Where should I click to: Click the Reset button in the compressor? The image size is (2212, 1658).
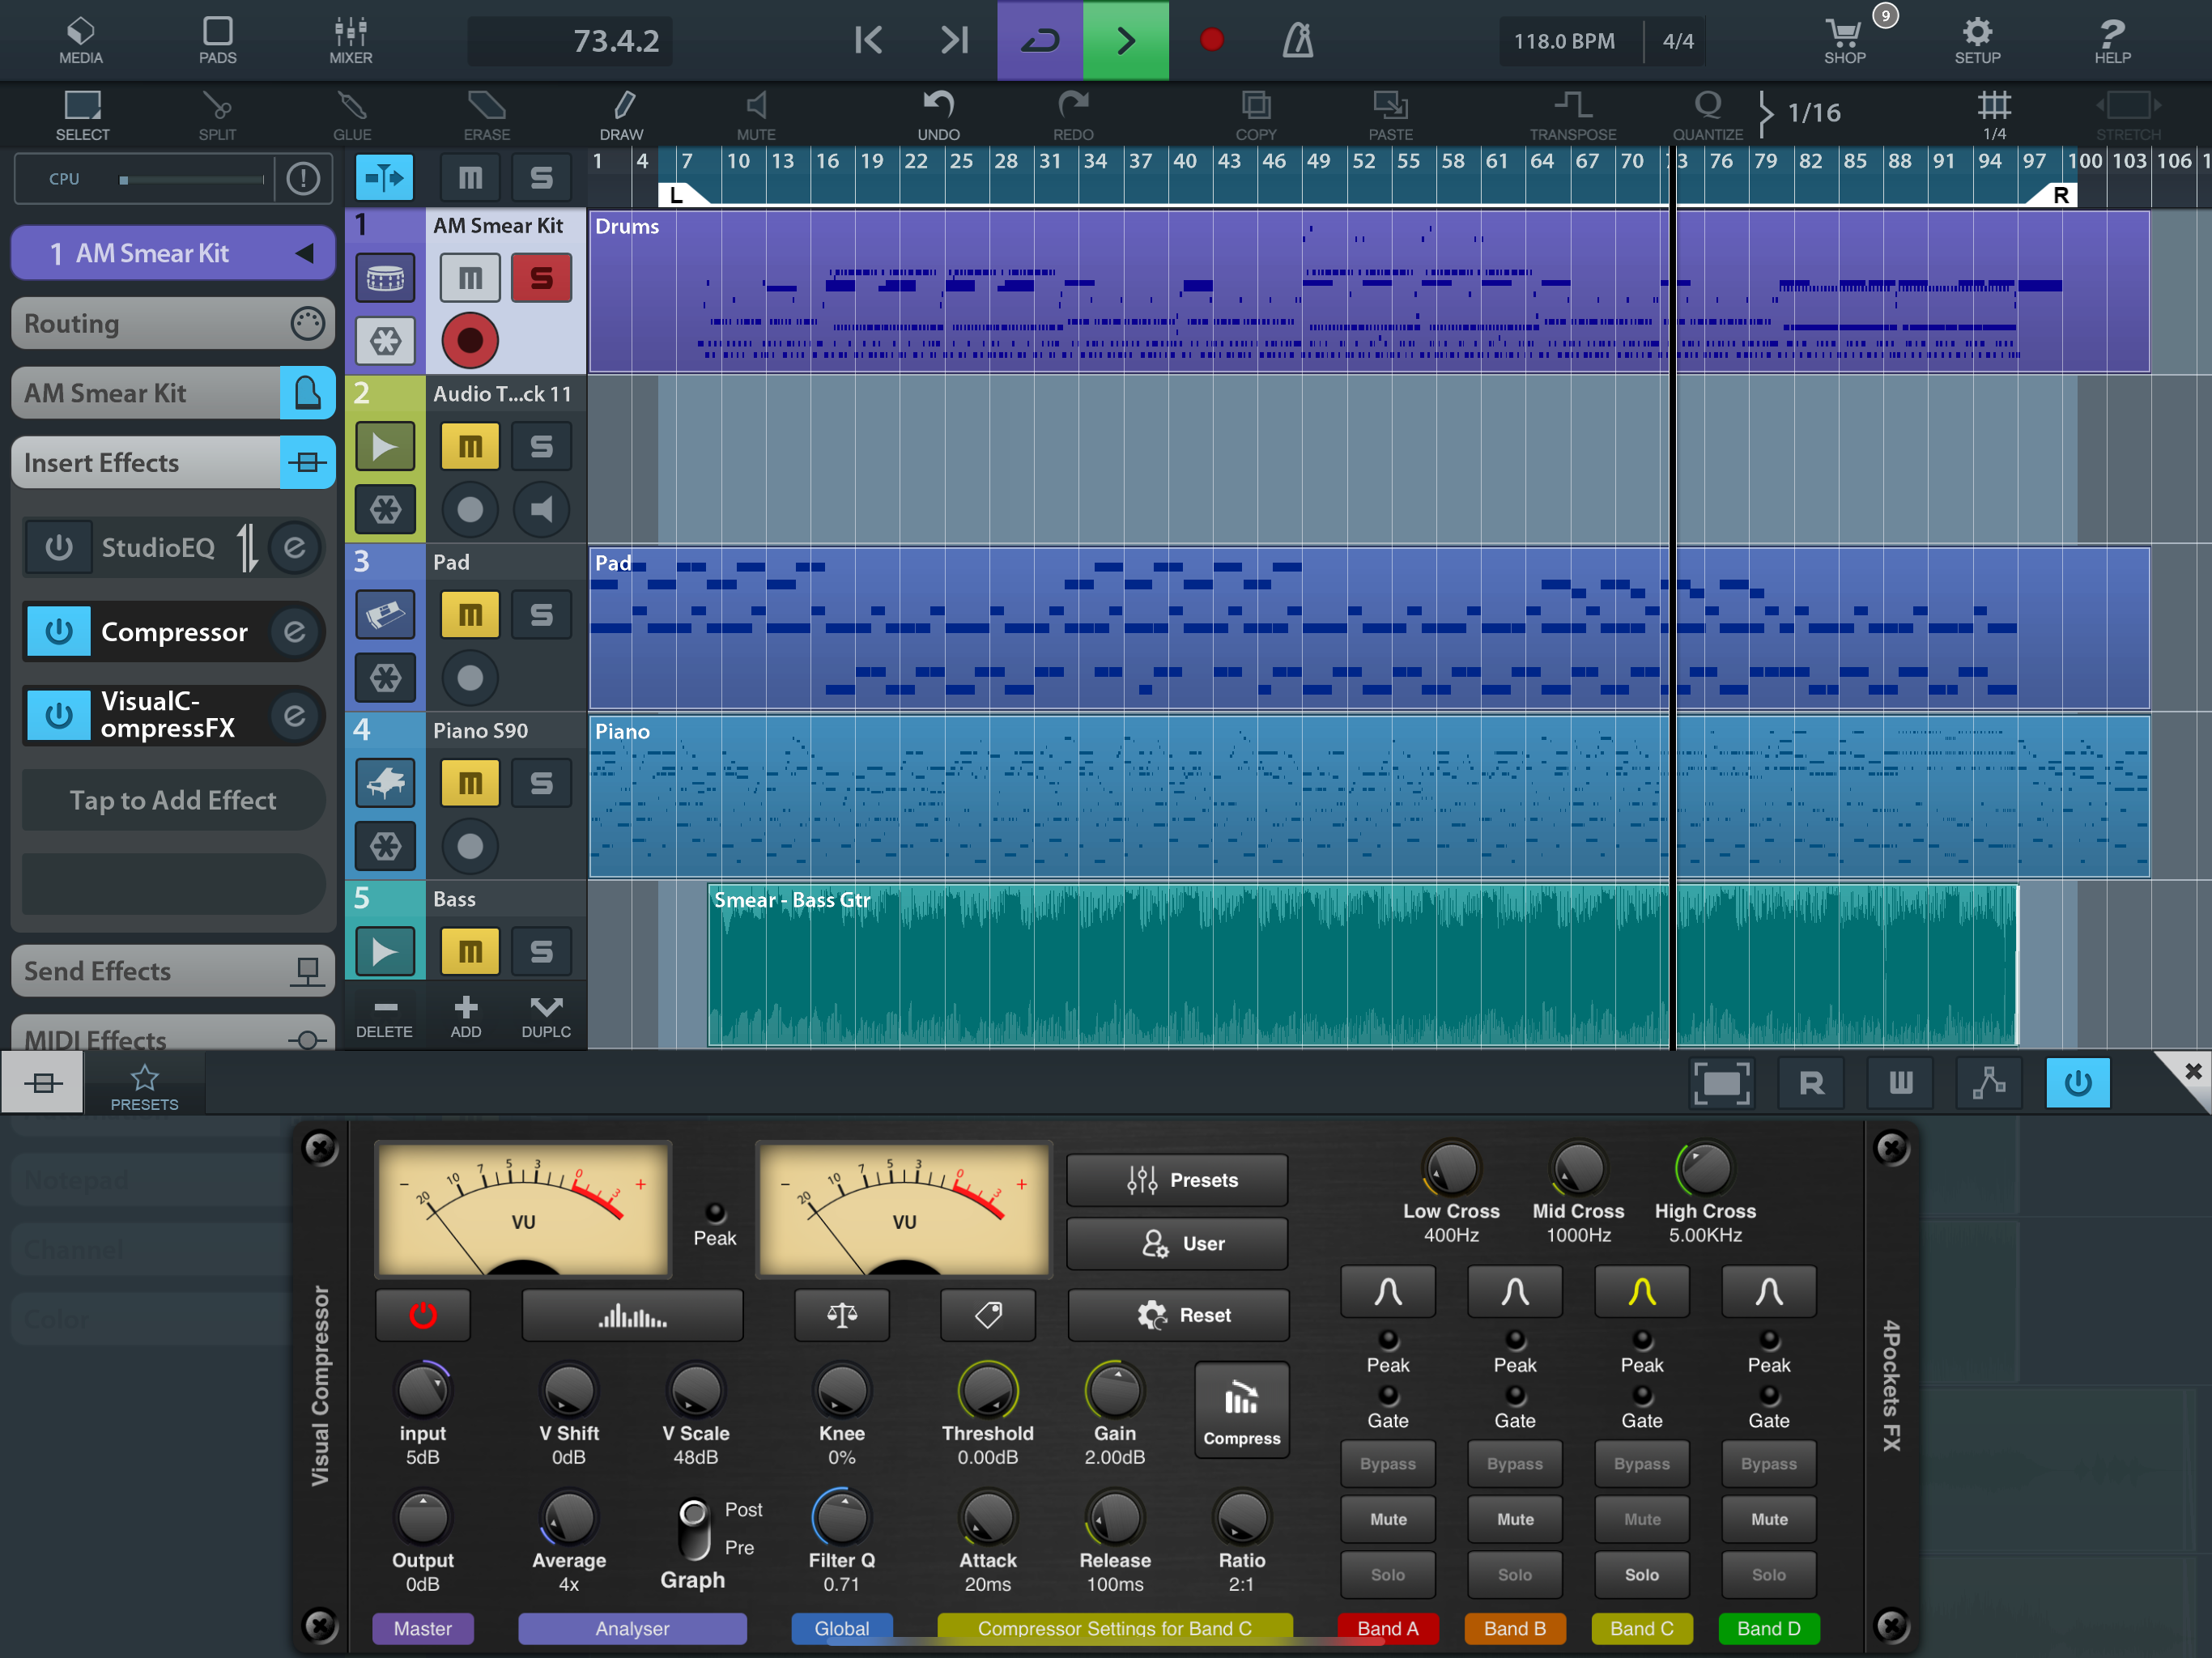coord(1179,1315)
